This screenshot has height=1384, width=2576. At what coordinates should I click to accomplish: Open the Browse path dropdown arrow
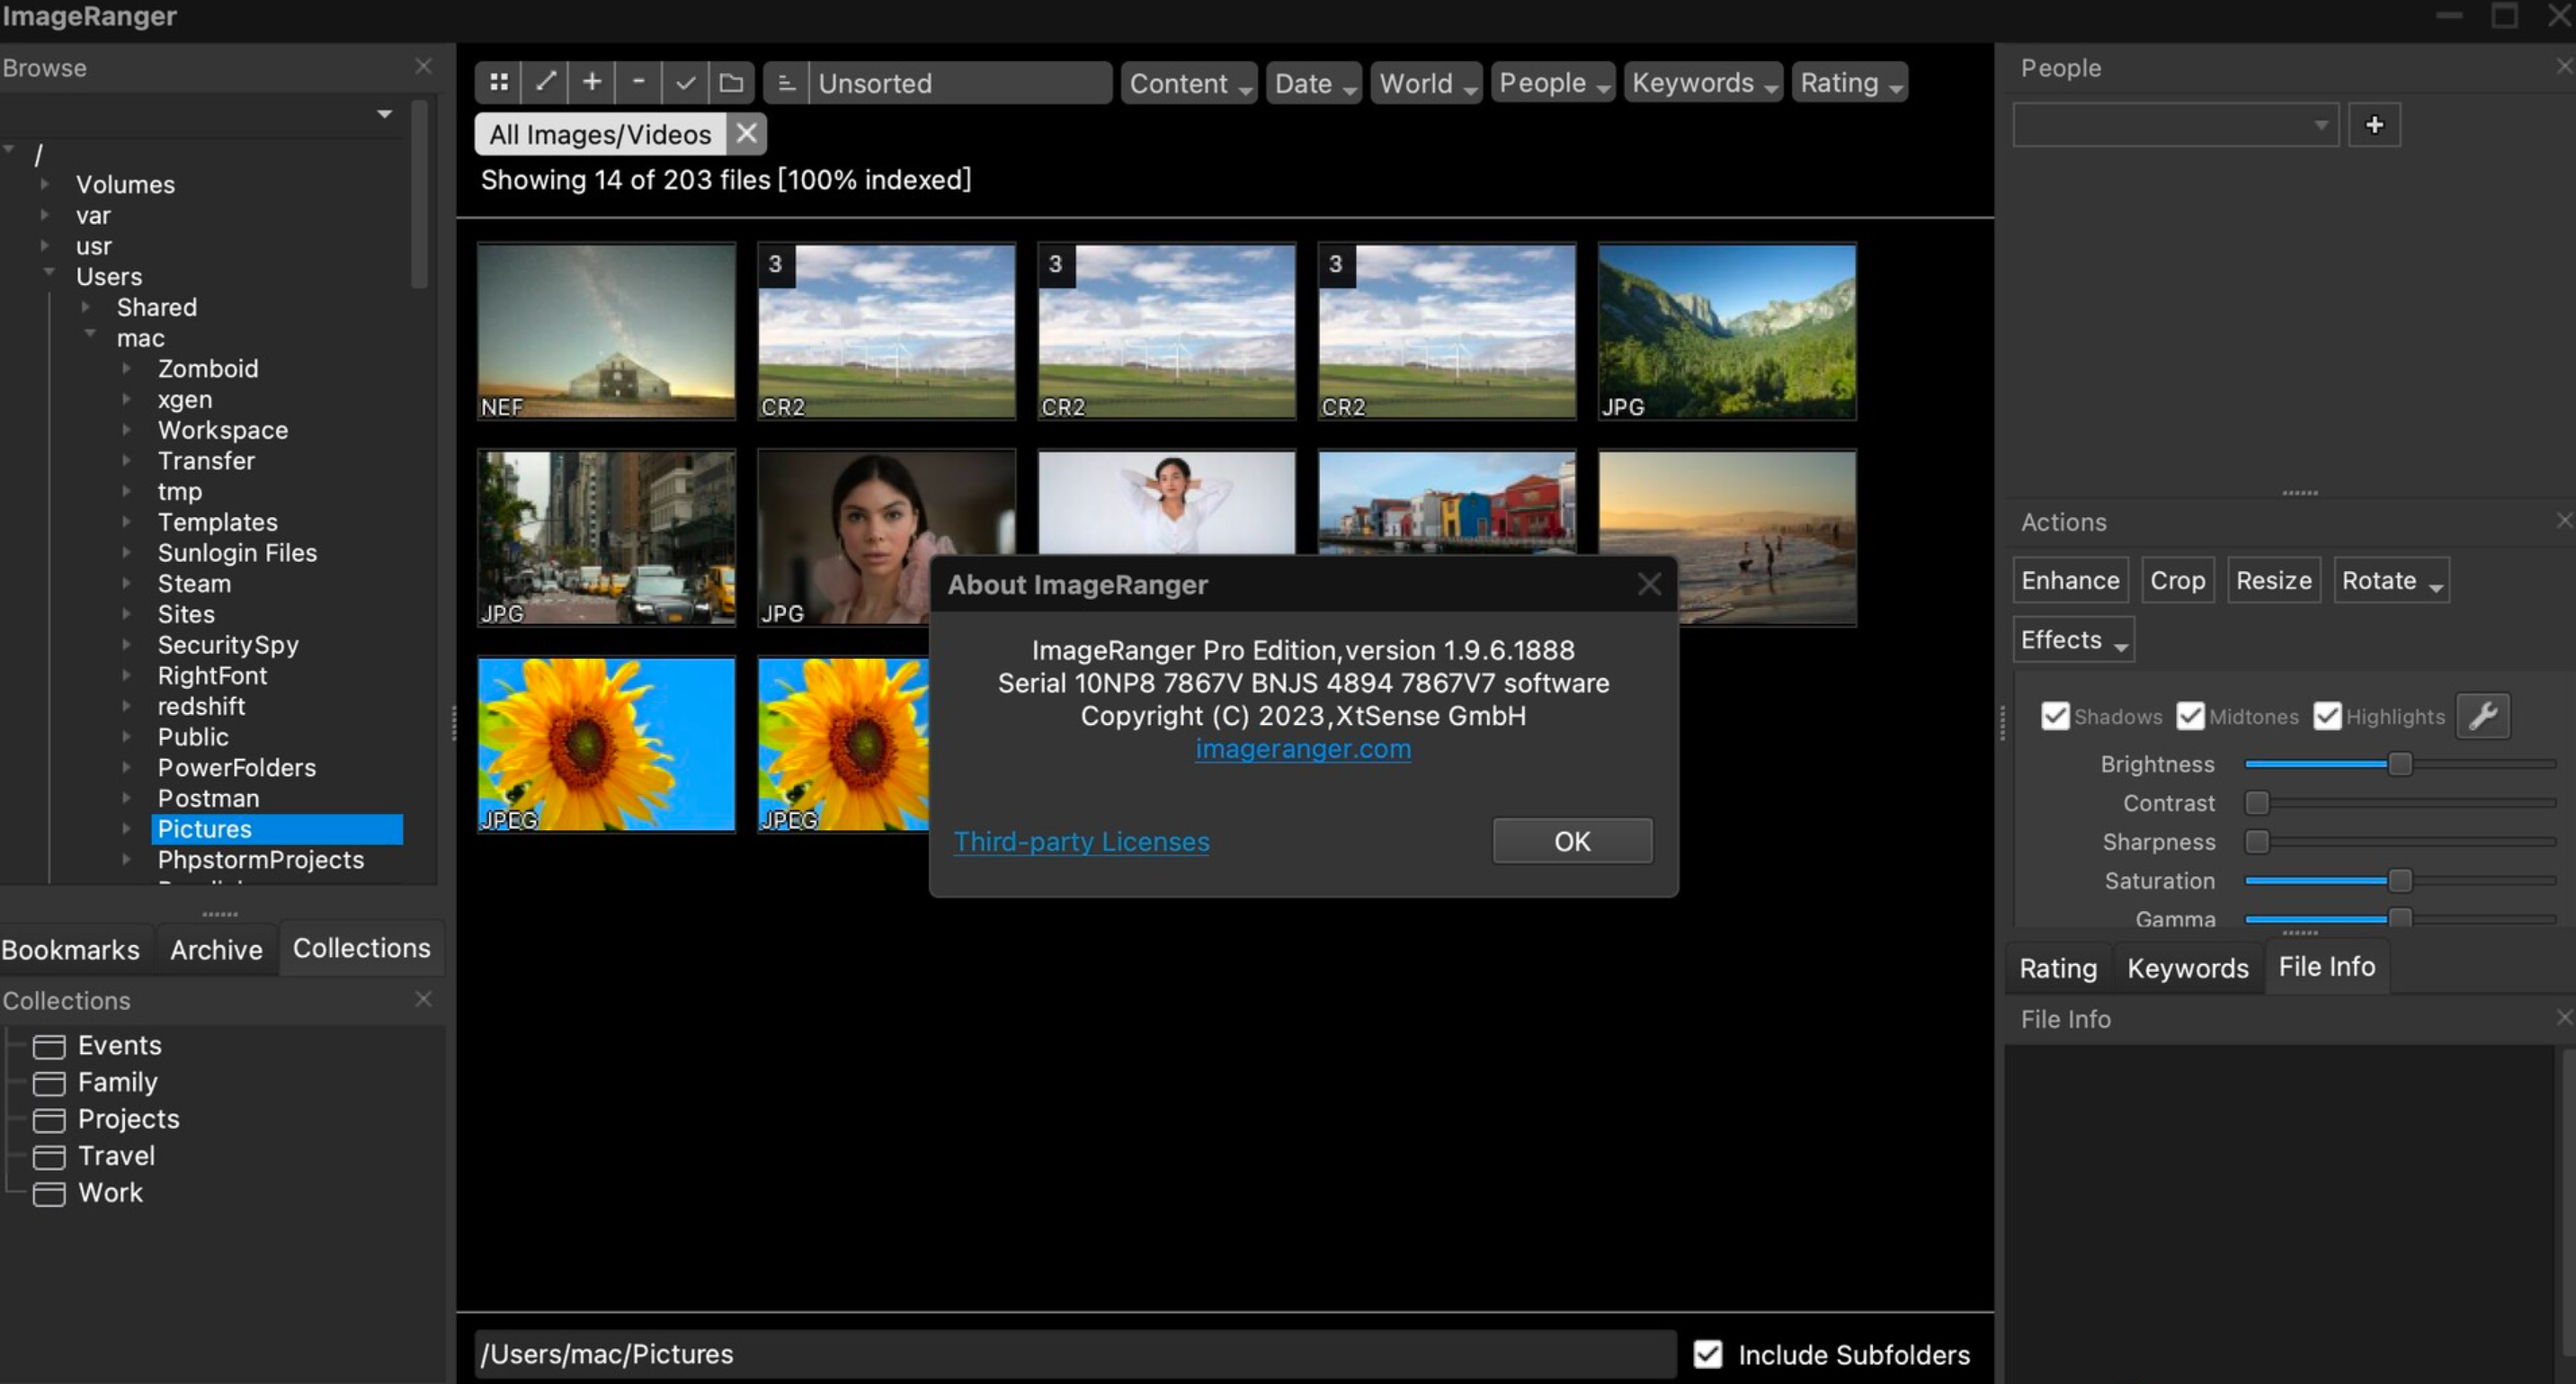pyautogui.click(x=384, y=114)
